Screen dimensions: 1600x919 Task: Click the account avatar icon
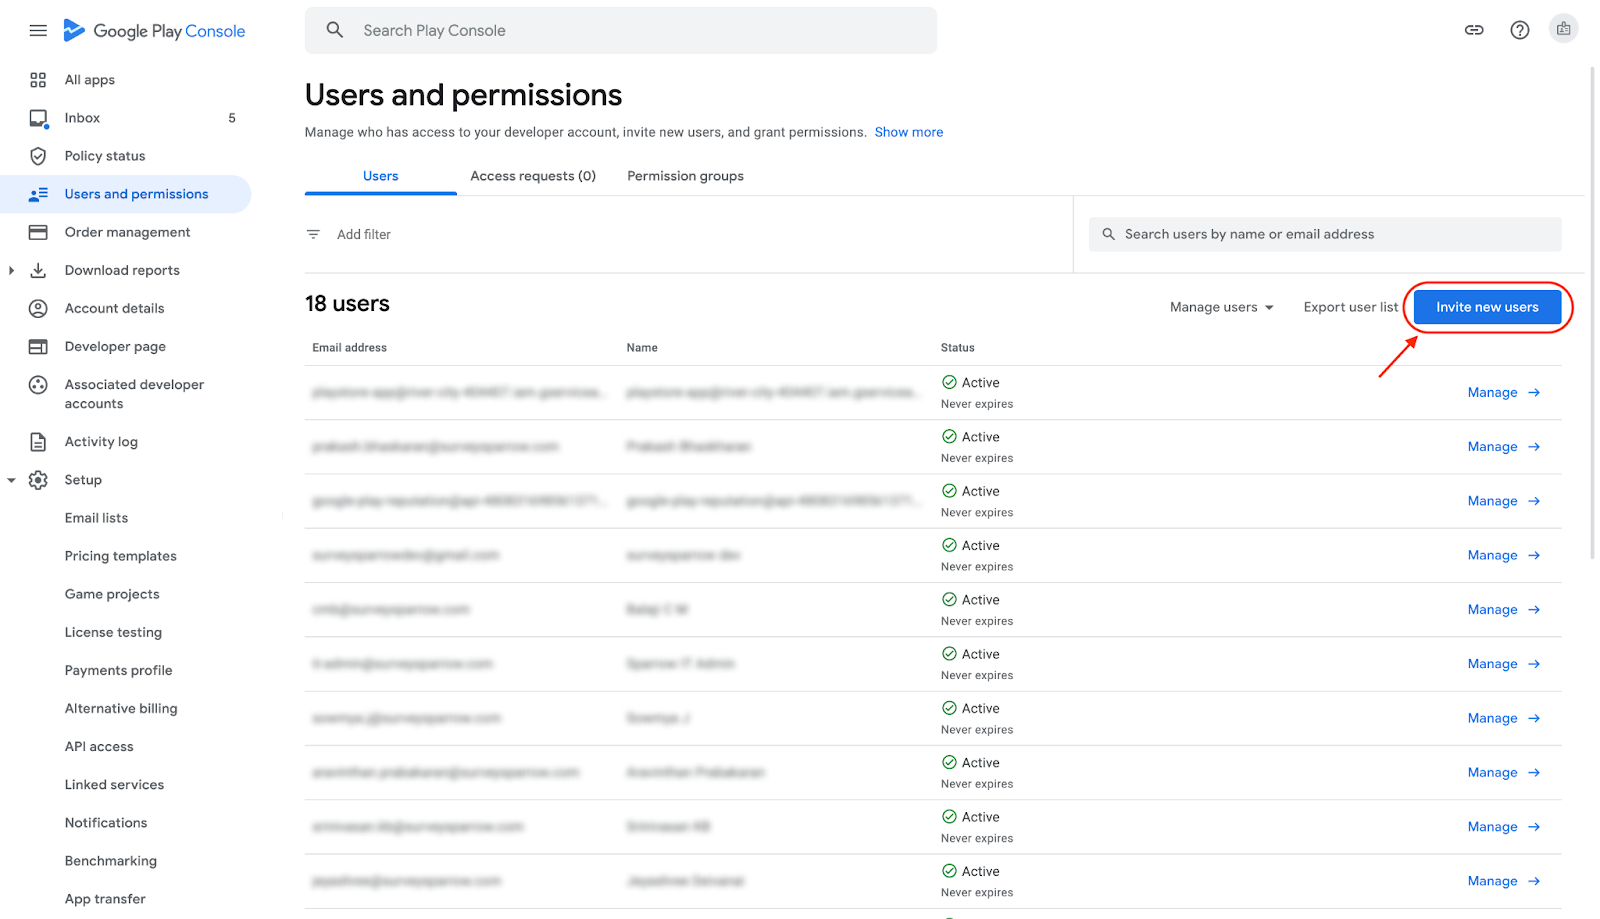pyautogui.click(x=1563, y=29)
